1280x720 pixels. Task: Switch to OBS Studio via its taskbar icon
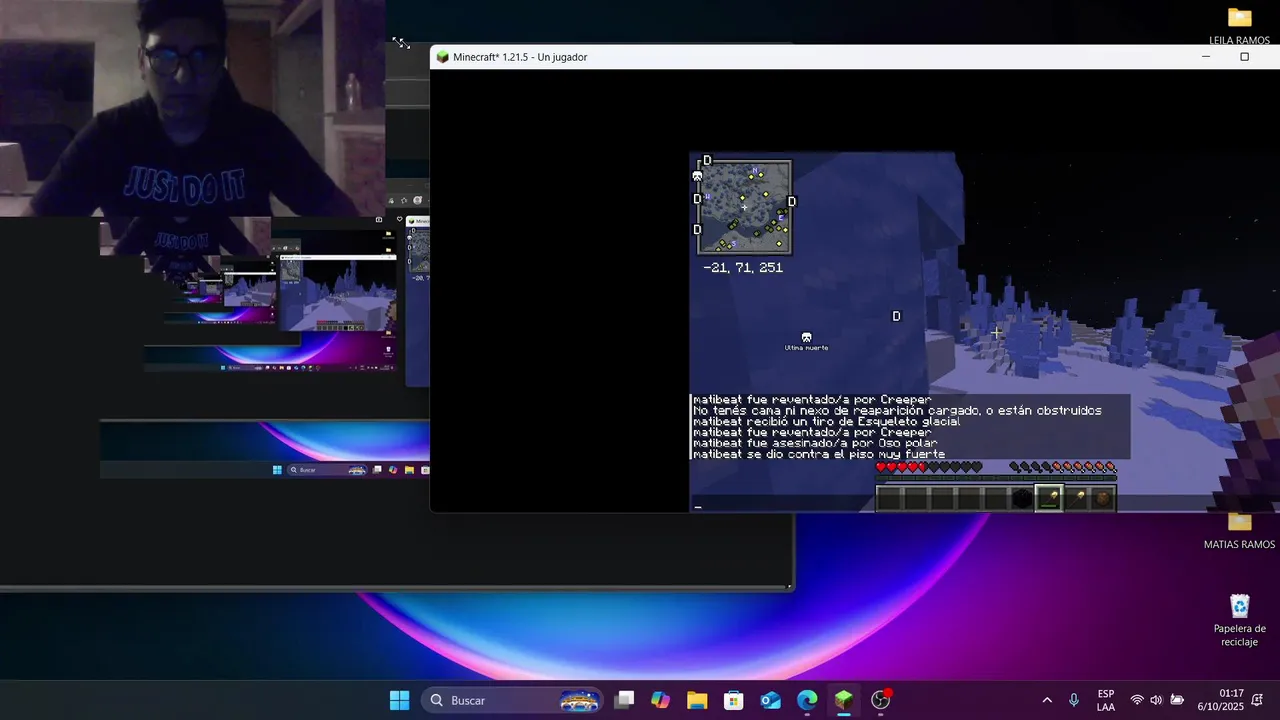(881, 700)
